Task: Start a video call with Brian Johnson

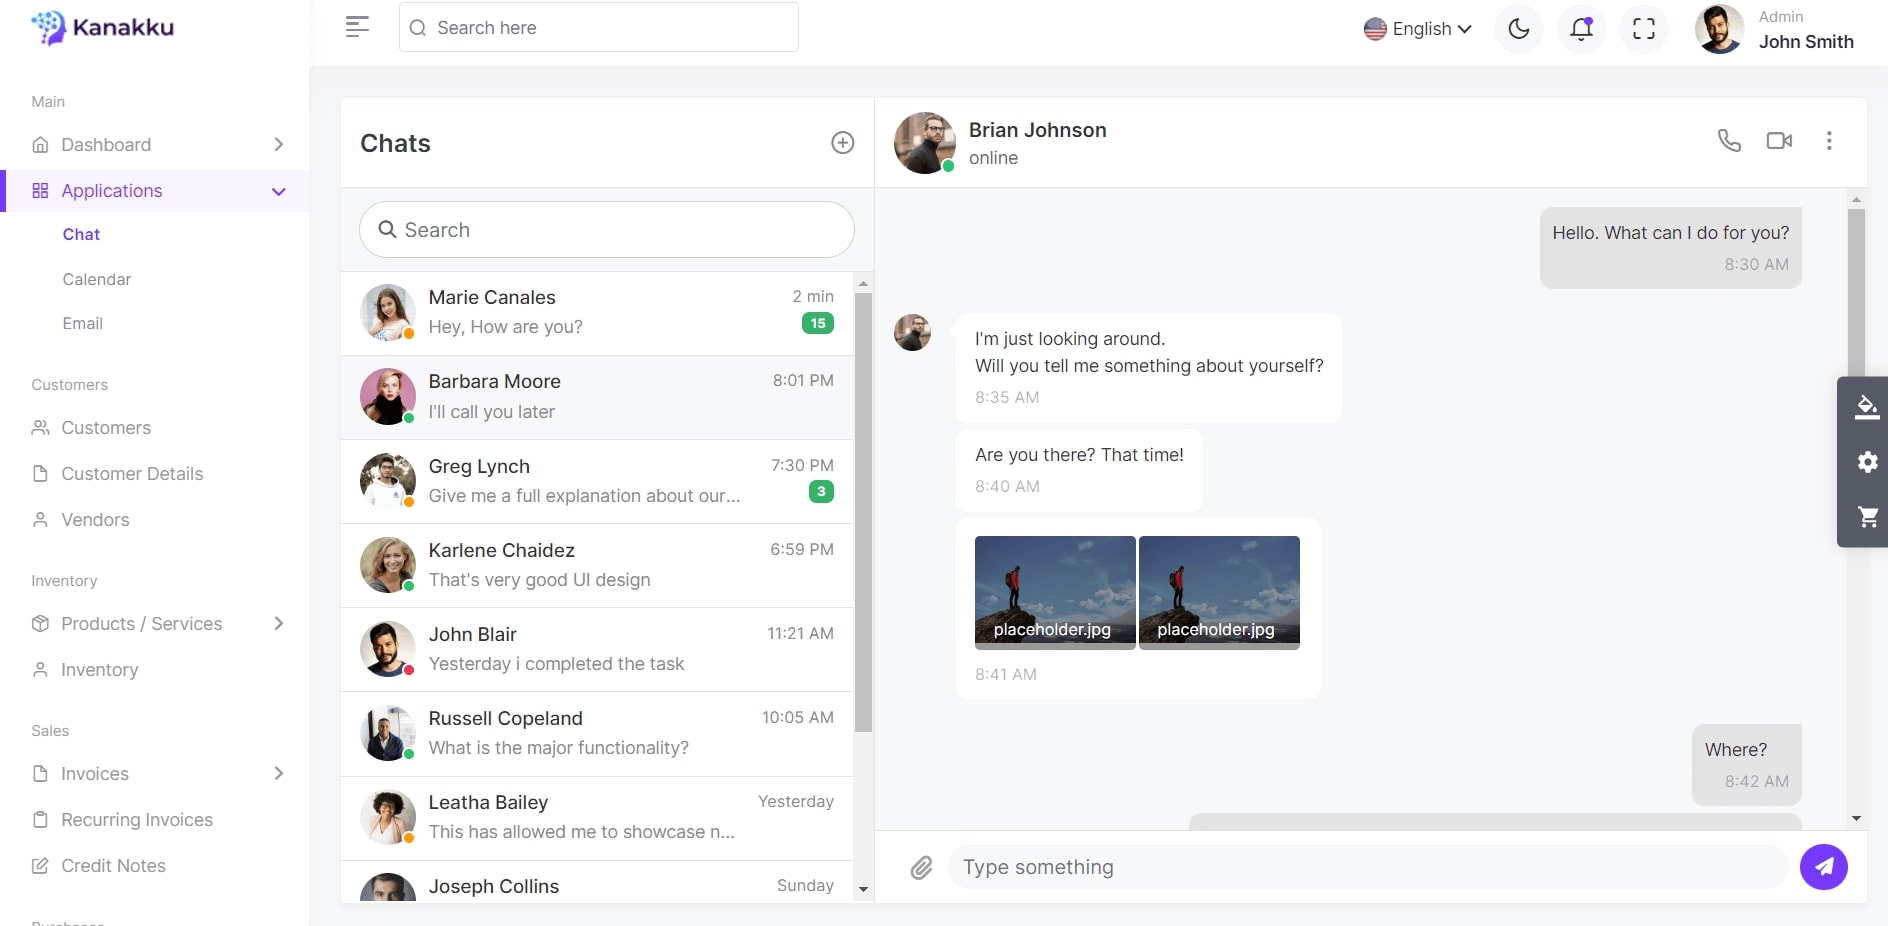Action: (x=1779, y=141)
